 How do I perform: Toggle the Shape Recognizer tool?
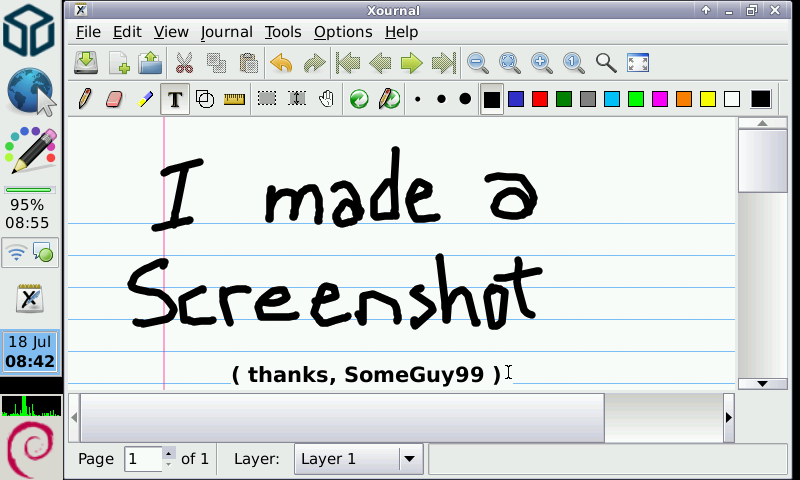pyautogui.click(x=205, y=99)
